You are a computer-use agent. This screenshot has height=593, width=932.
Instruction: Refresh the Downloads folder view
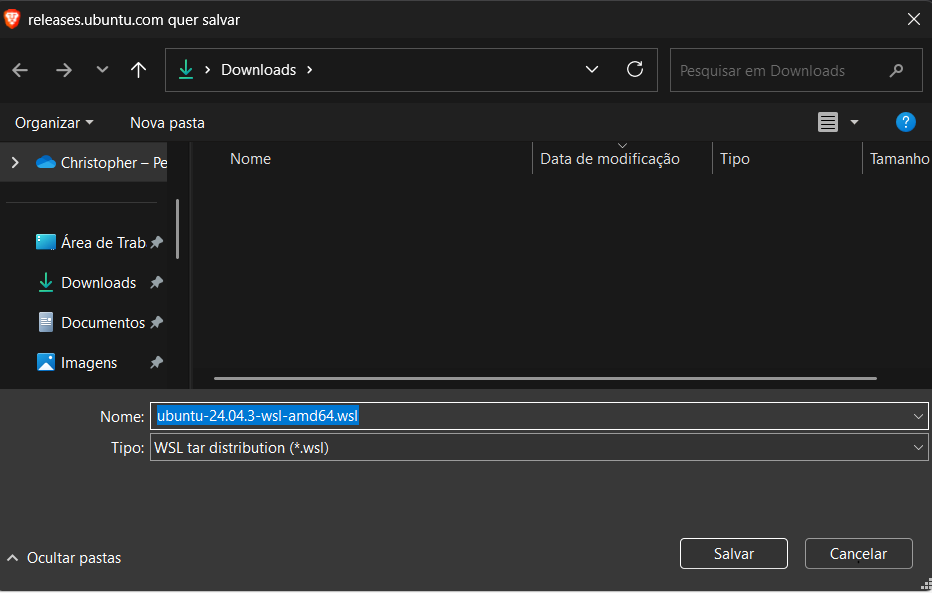click(x=635, y=70)
